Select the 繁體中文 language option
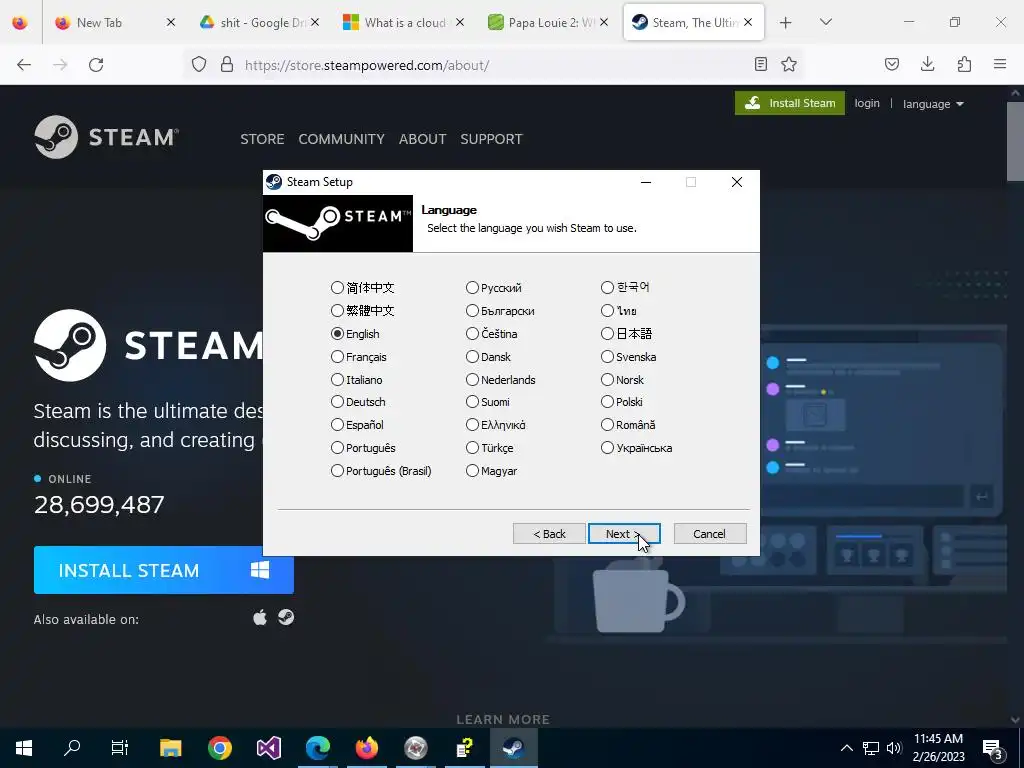Image resolution: width=1024 pixels, height=768 pixels. (x=362, y=311)
